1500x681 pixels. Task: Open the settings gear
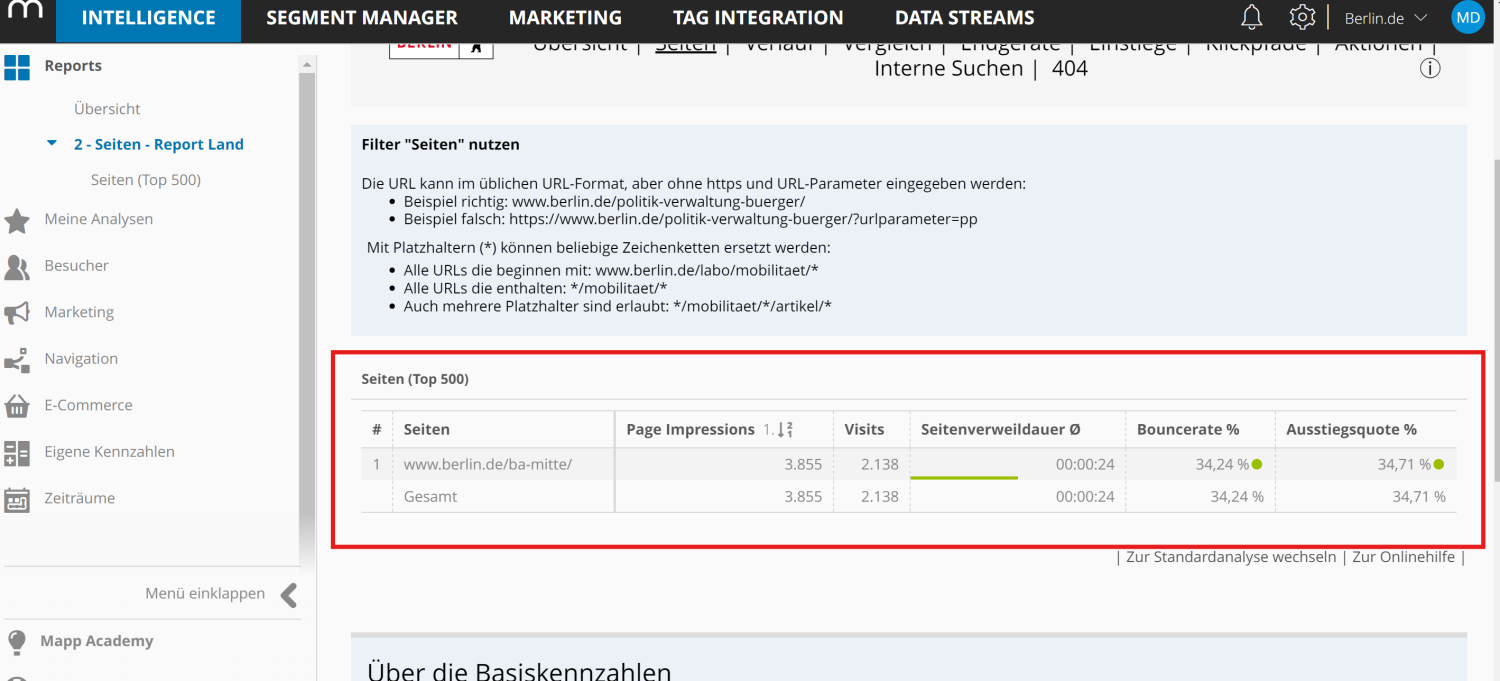point(1302,17)
